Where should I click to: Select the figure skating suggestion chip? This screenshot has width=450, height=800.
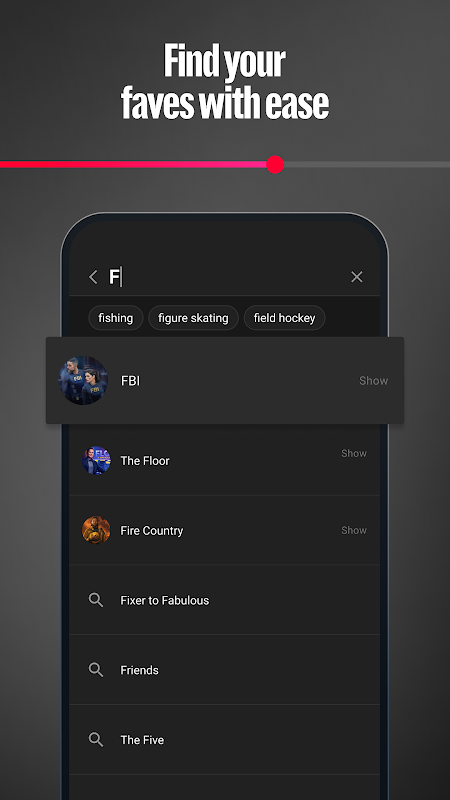tap(193, 318)
